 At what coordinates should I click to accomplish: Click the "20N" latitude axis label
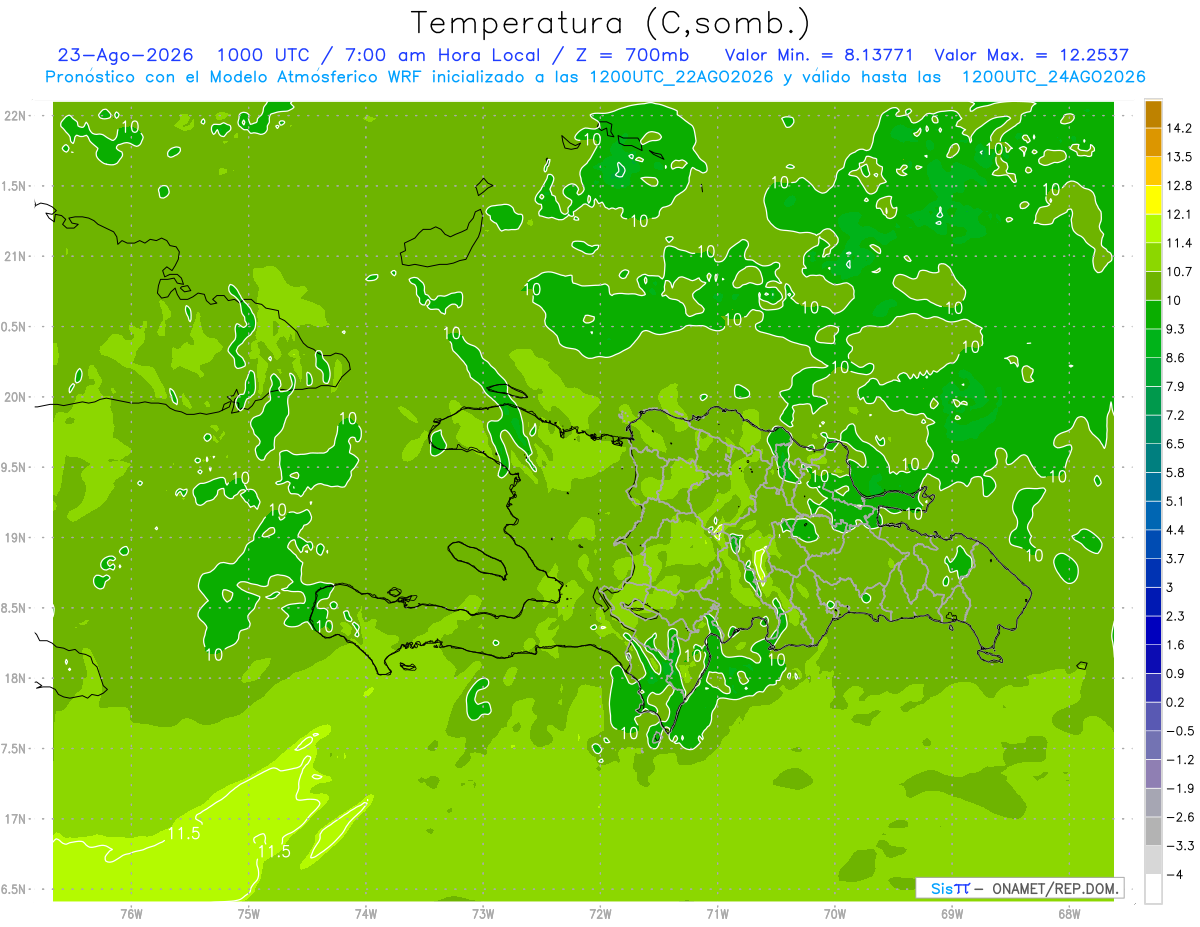[x=15, y=397]
